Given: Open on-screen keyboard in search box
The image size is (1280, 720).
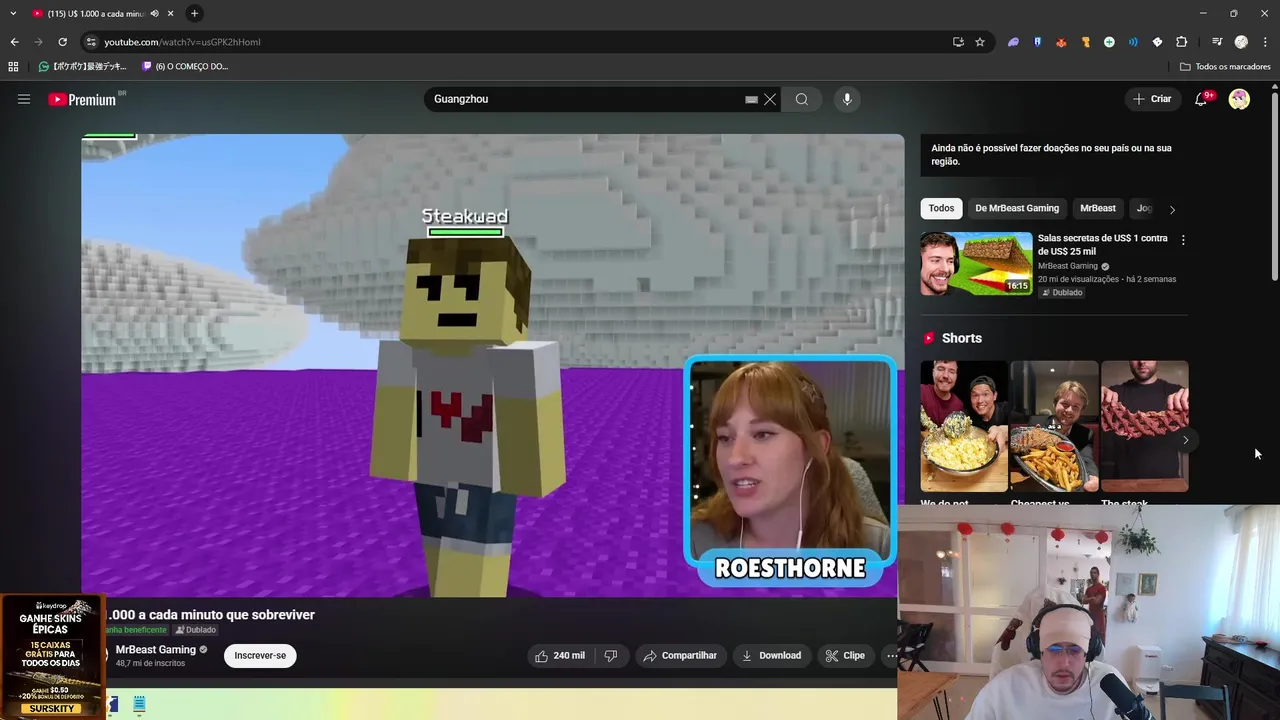Looking at the screenshot, I should [751, 99].
